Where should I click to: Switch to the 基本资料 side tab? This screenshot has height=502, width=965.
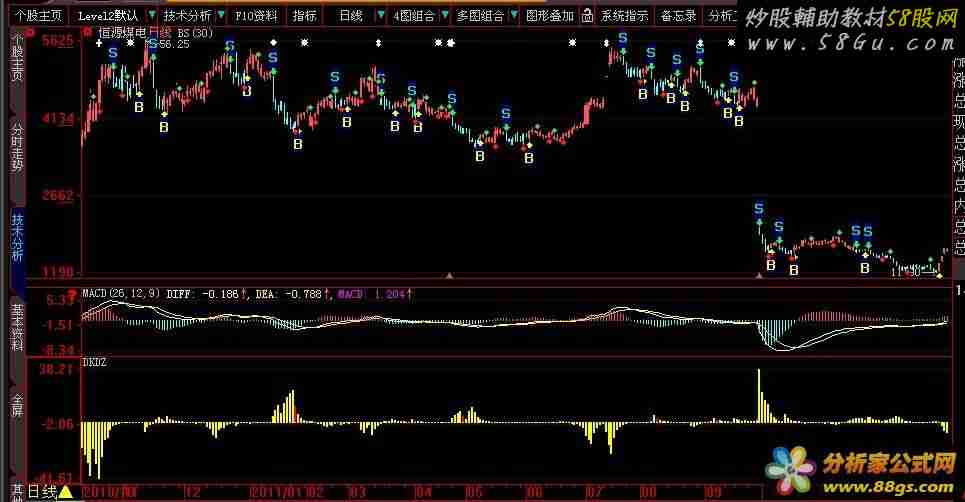click(17, 327)
